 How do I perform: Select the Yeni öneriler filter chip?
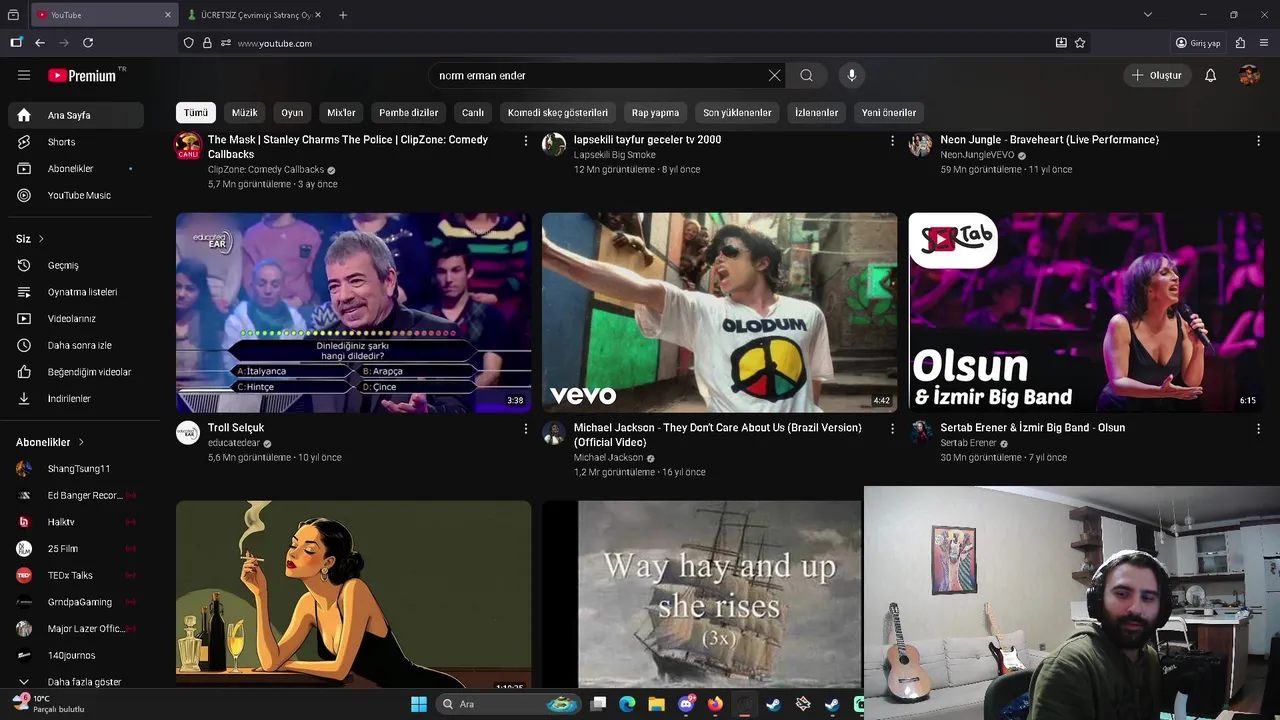point(889,113)
